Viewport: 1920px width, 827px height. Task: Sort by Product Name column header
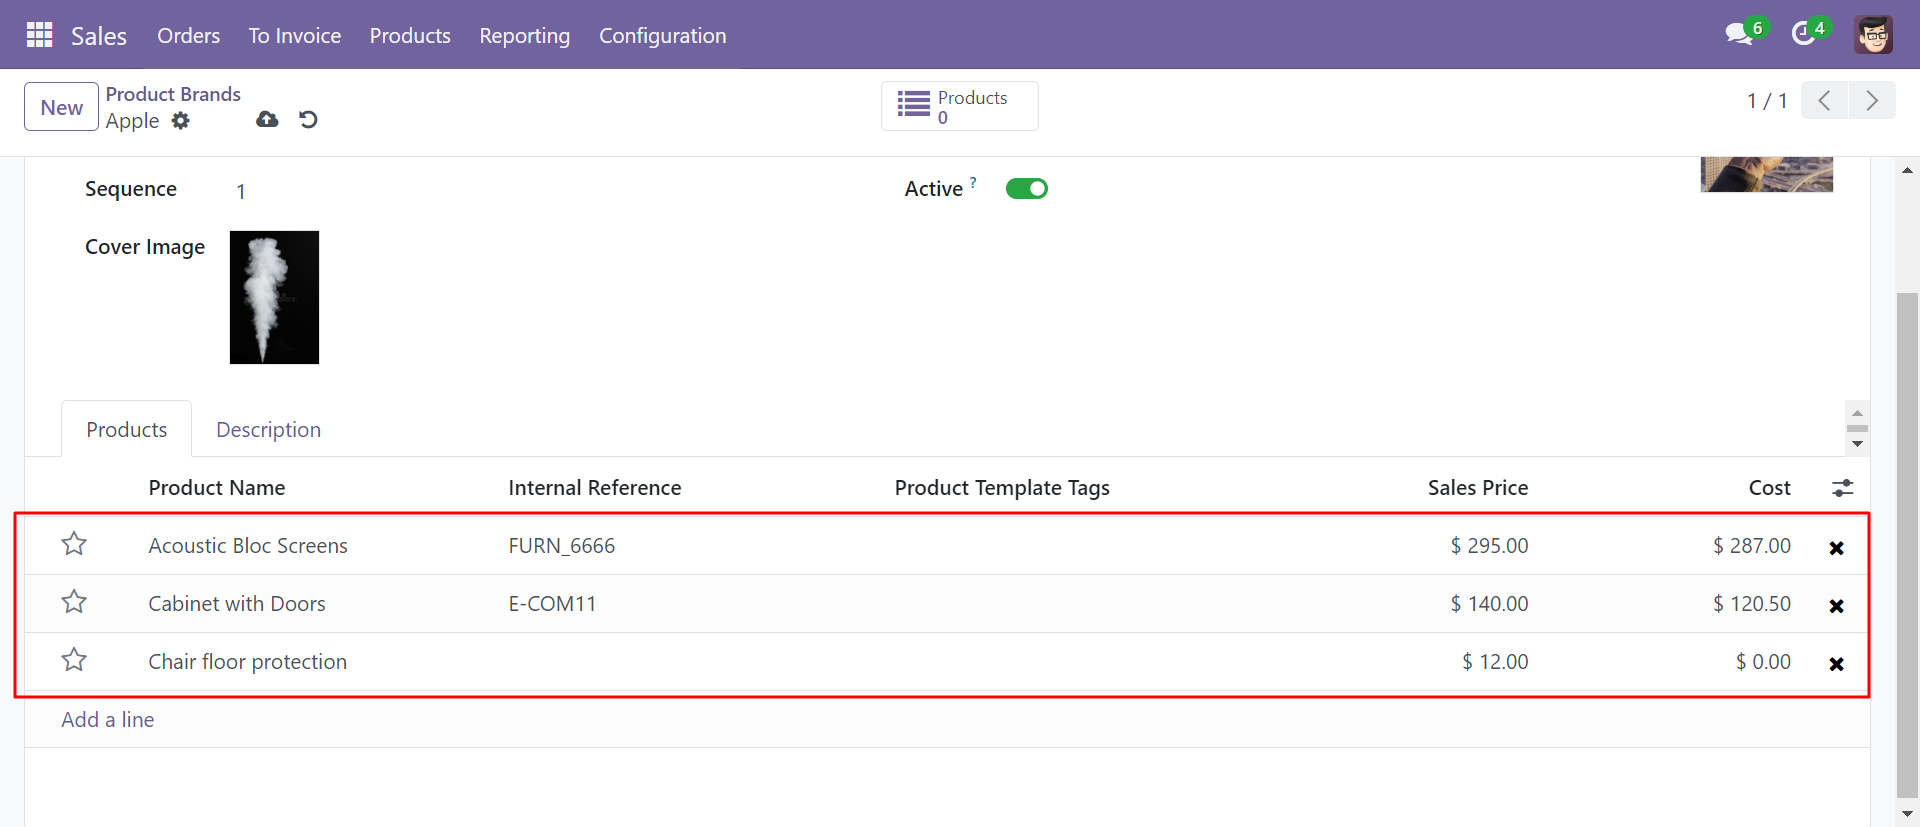[217, 488]
